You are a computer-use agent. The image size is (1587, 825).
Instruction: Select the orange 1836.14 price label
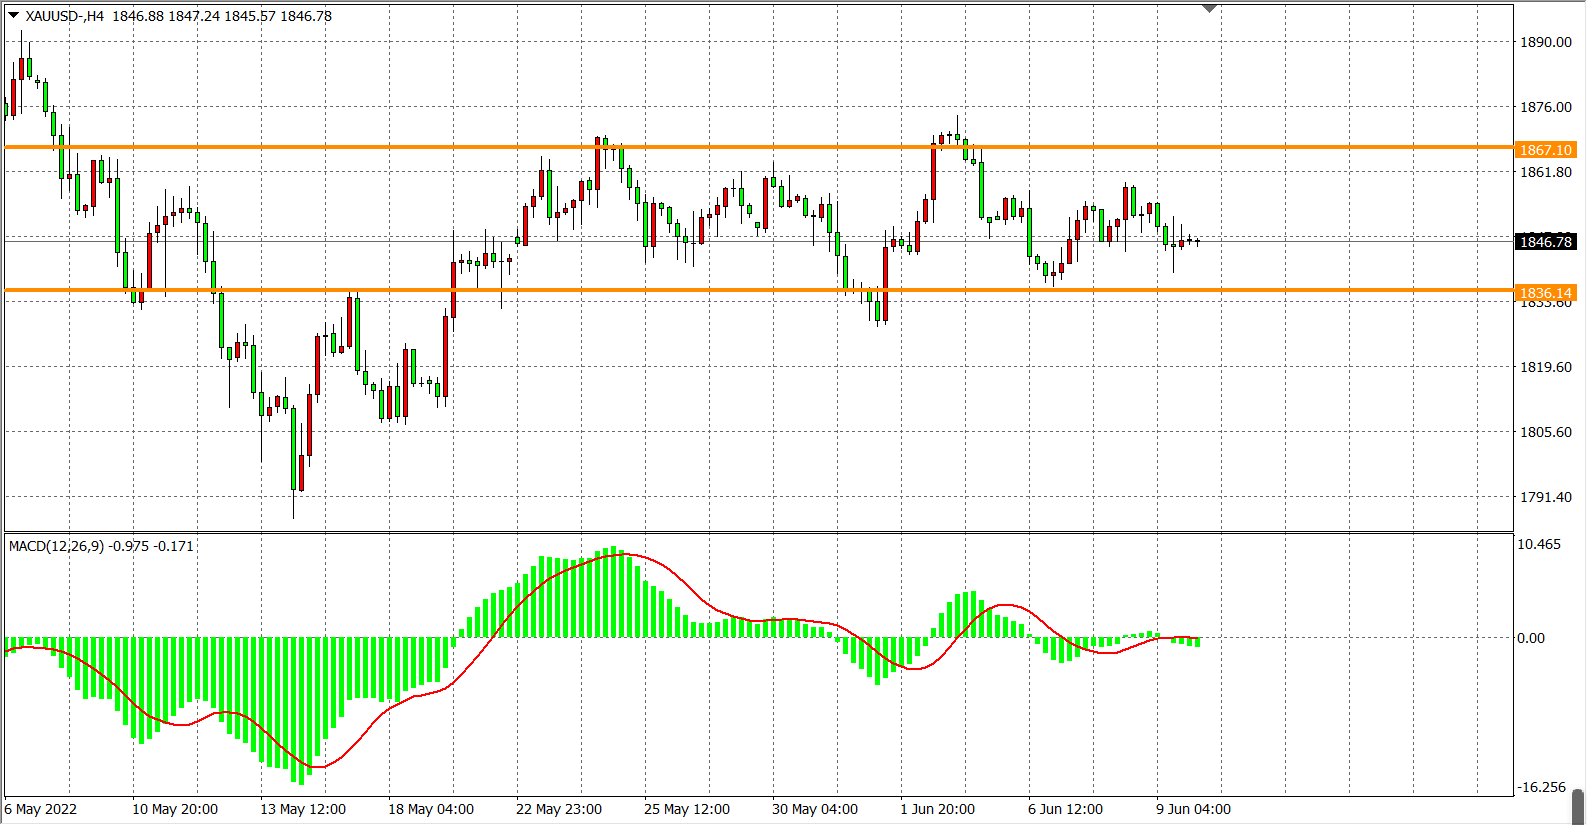coord(1545,293)
